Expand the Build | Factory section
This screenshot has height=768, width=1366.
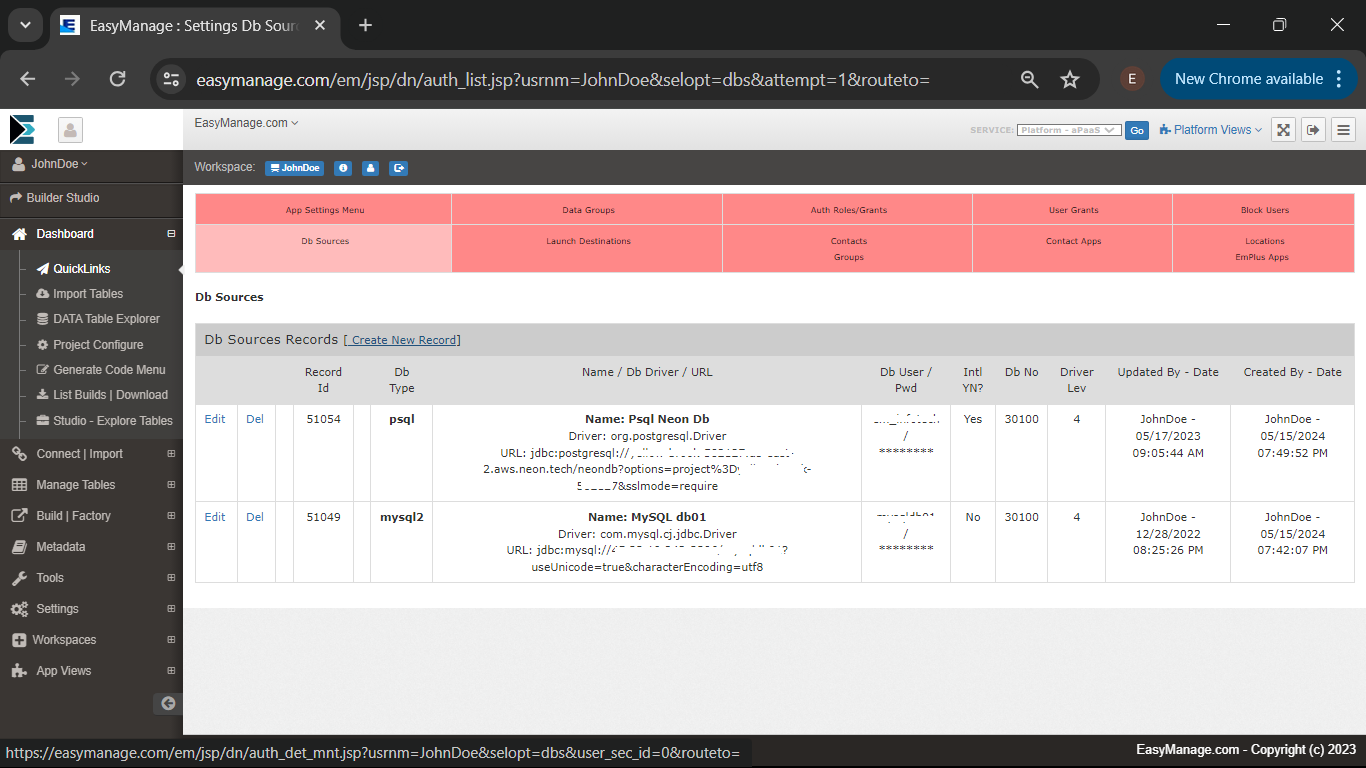171,516
